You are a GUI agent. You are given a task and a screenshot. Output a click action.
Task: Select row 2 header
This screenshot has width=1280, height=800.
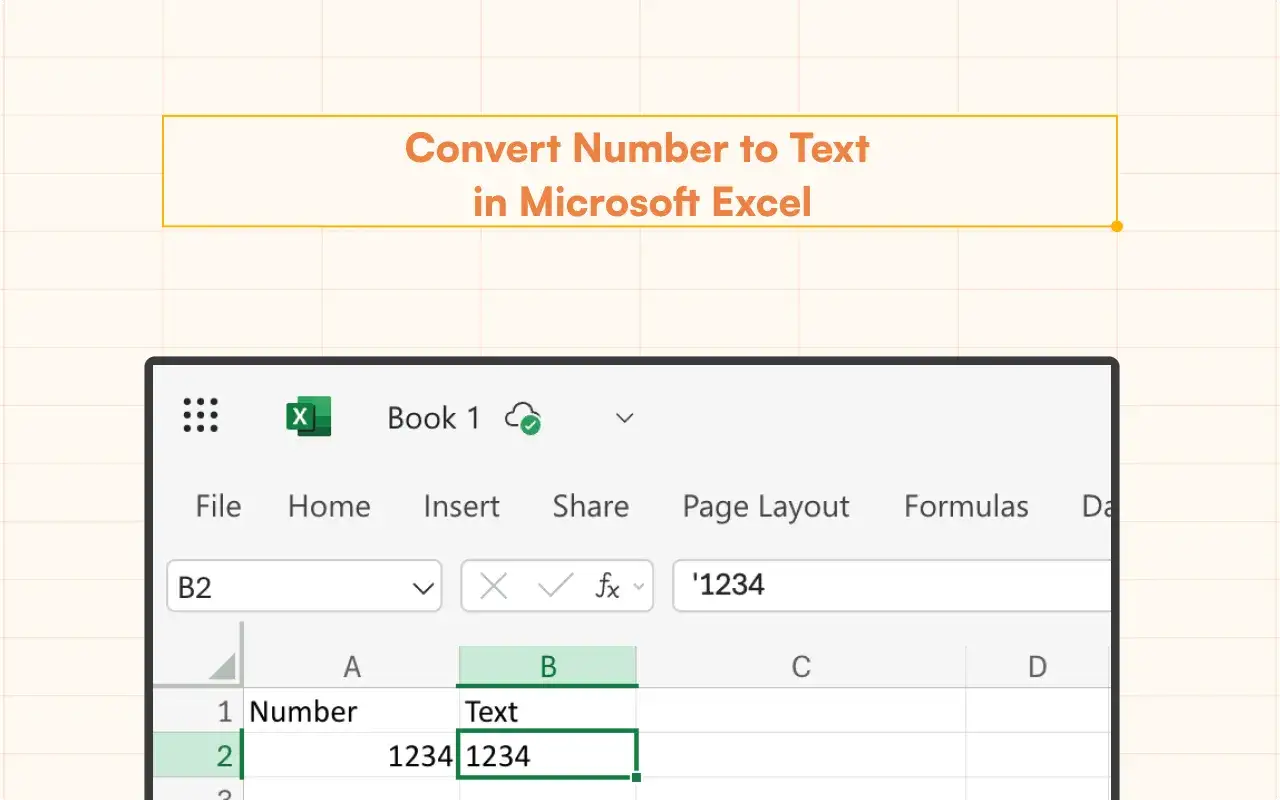pos(198,756)
